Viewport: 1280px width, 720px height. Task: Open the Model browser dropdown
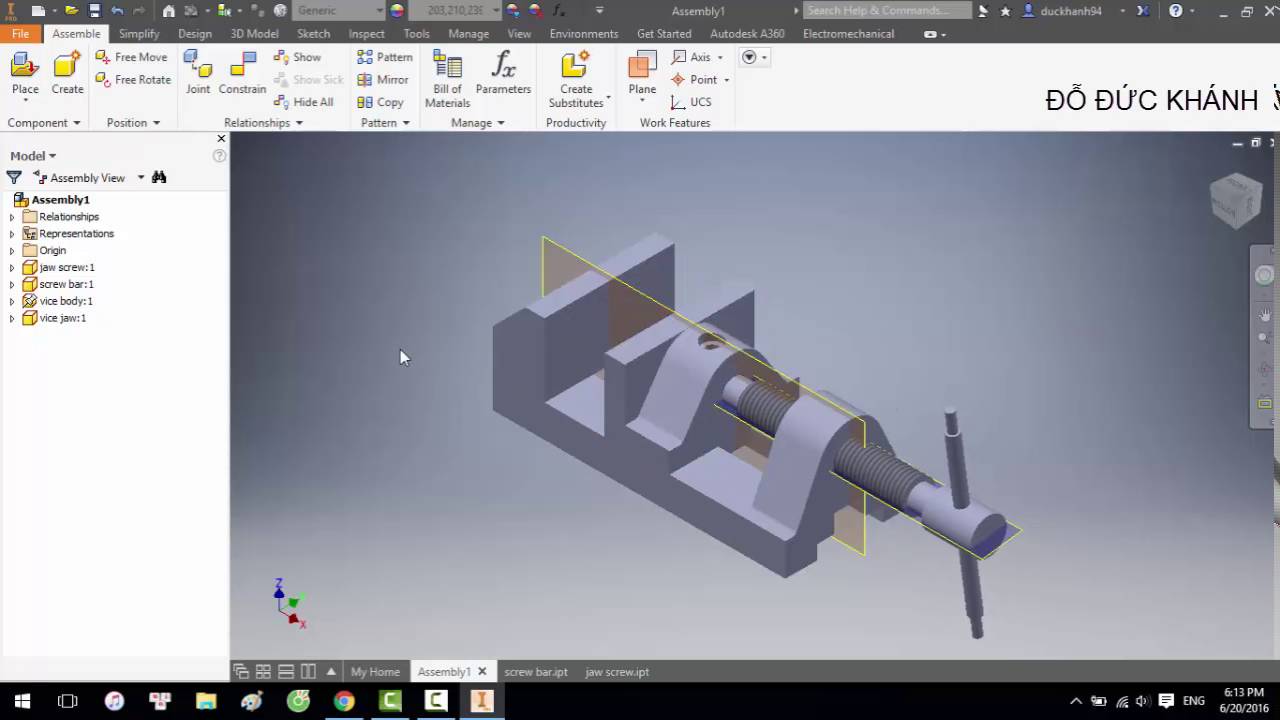coord(33,156)
